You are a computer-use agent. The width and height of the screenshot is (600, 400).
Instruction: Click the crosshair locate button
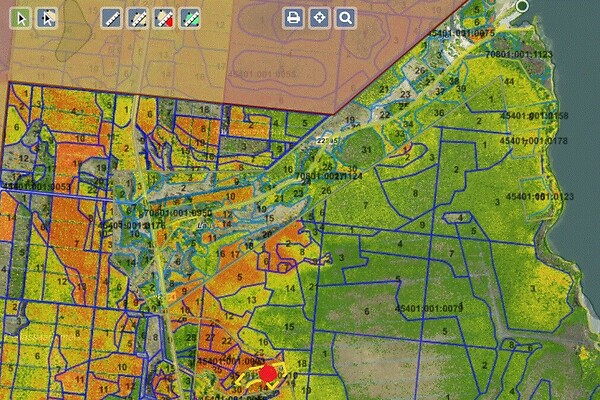coord(319,18)
